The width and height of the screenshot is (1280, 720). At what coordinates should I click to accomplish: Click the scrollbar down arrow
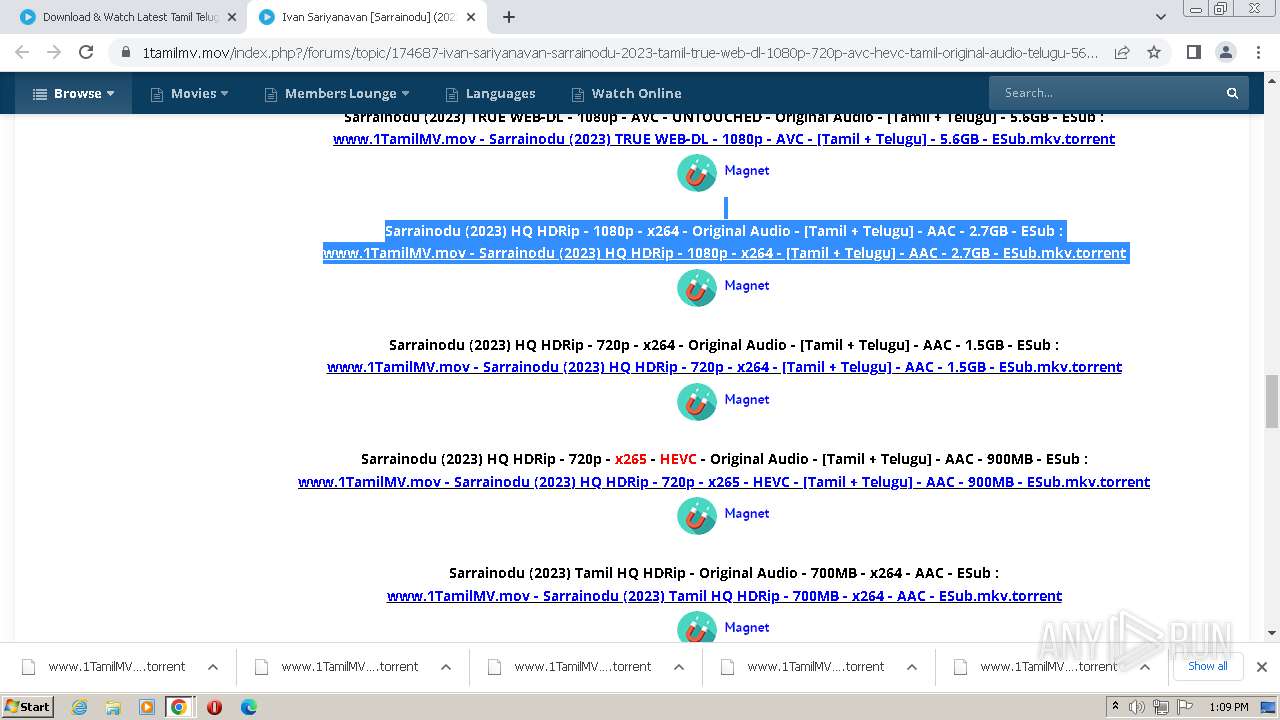pos(1272,632)
